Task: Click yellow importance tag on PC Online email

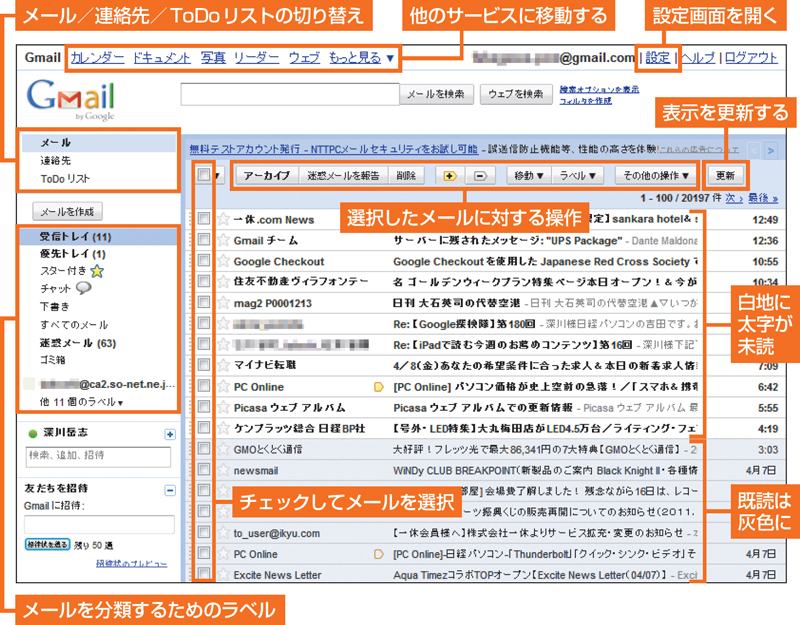Action: 379,387
